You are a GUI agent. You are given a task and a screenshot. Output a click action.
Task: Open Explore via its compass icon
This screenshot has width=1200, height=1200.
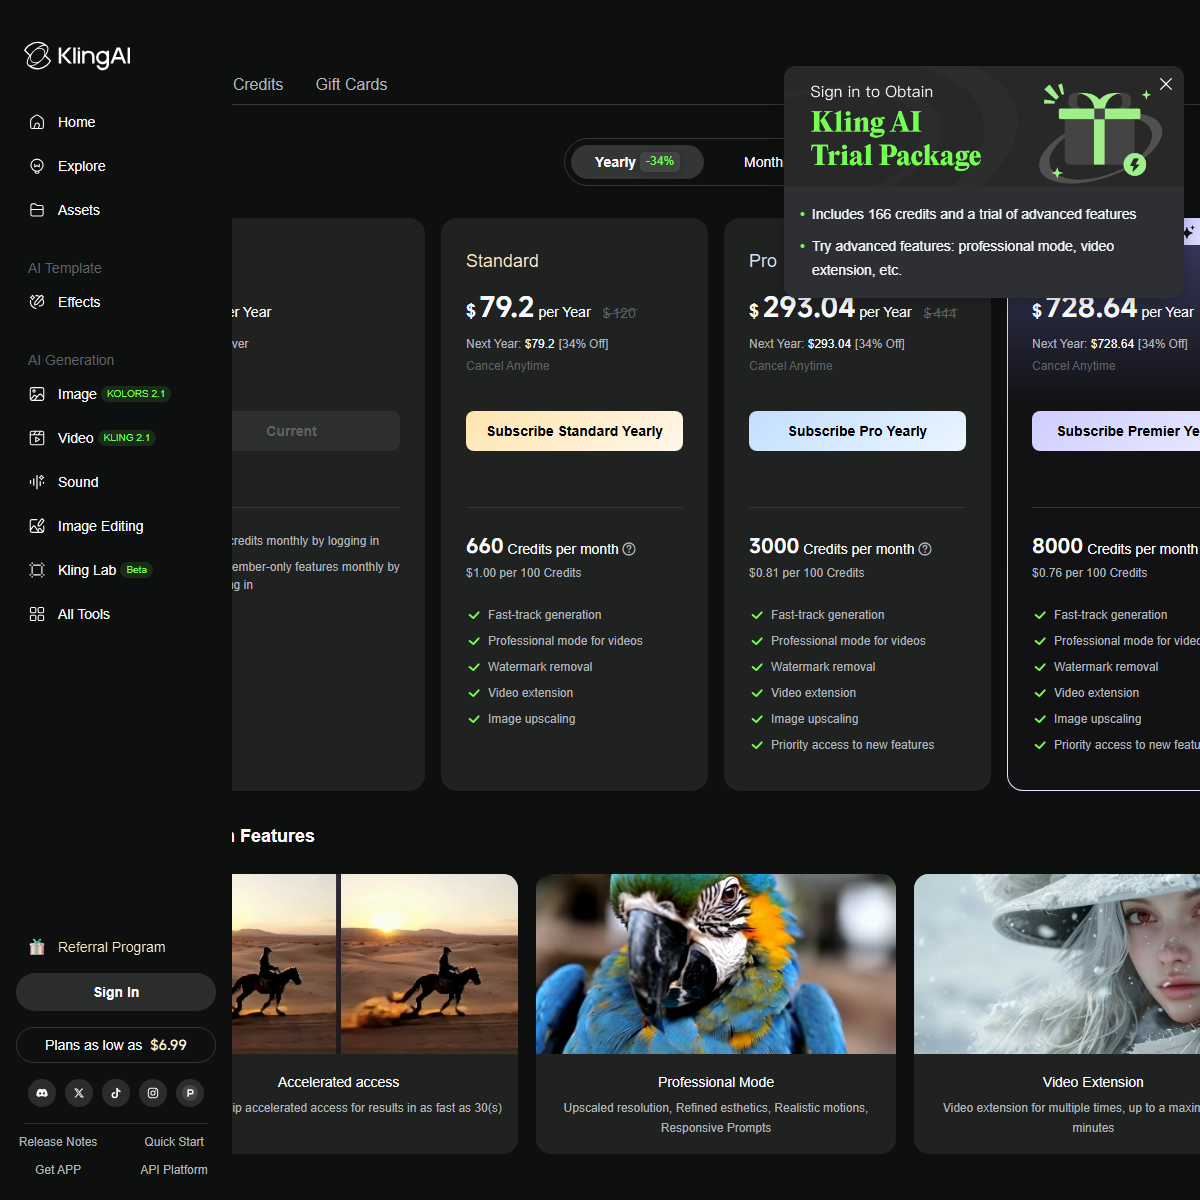pyautogui.click(x=37, y=166)
